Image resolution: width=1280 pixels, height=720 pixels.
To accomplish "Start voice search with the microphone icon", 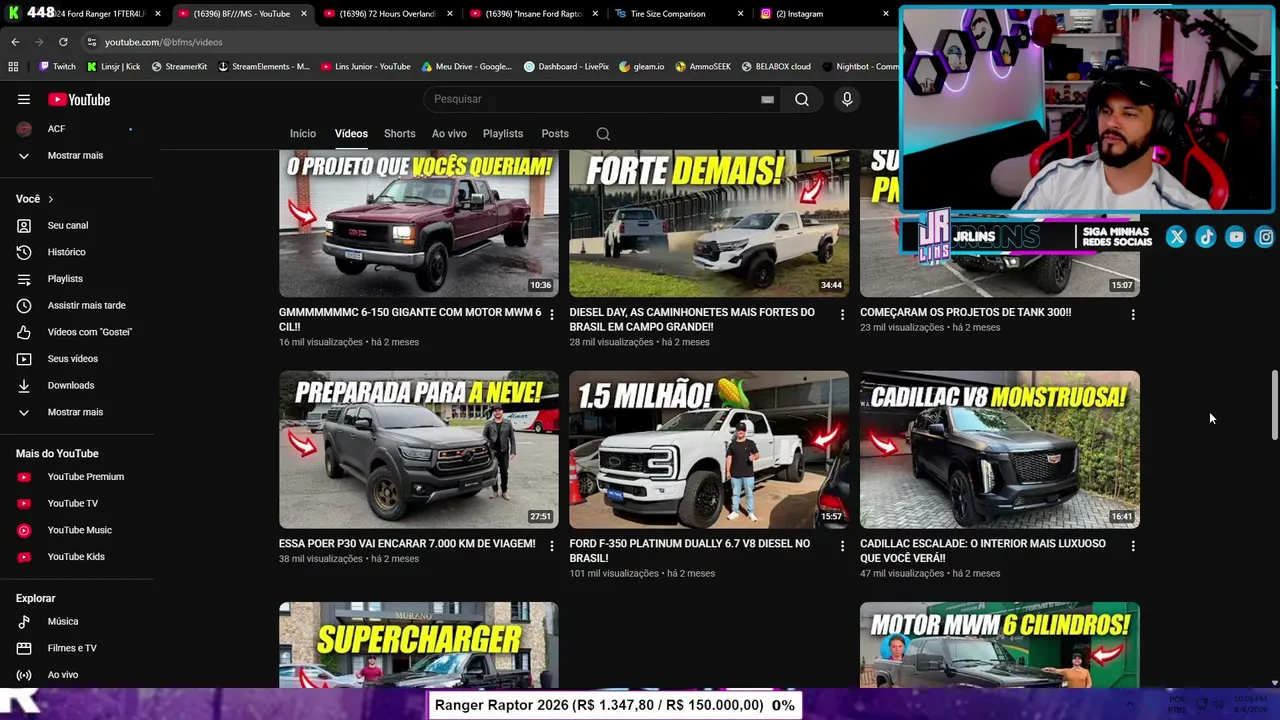I will [847, 99].
